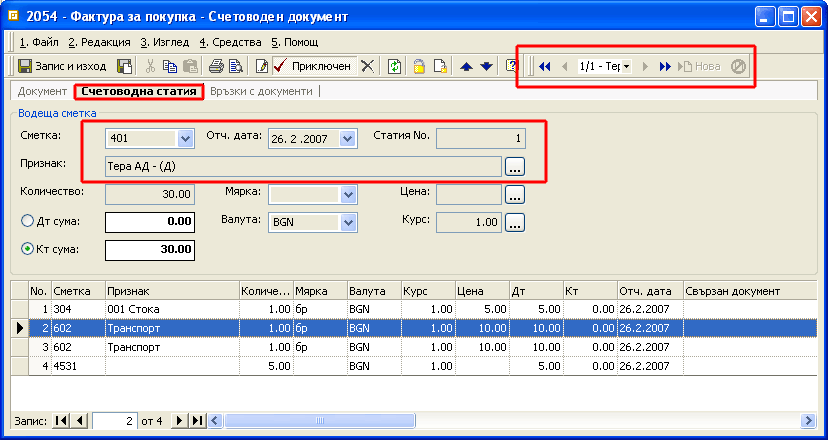Open the Изглед menu
The image size is (828, 440).
pyautogui.click(x=165, y=42)
